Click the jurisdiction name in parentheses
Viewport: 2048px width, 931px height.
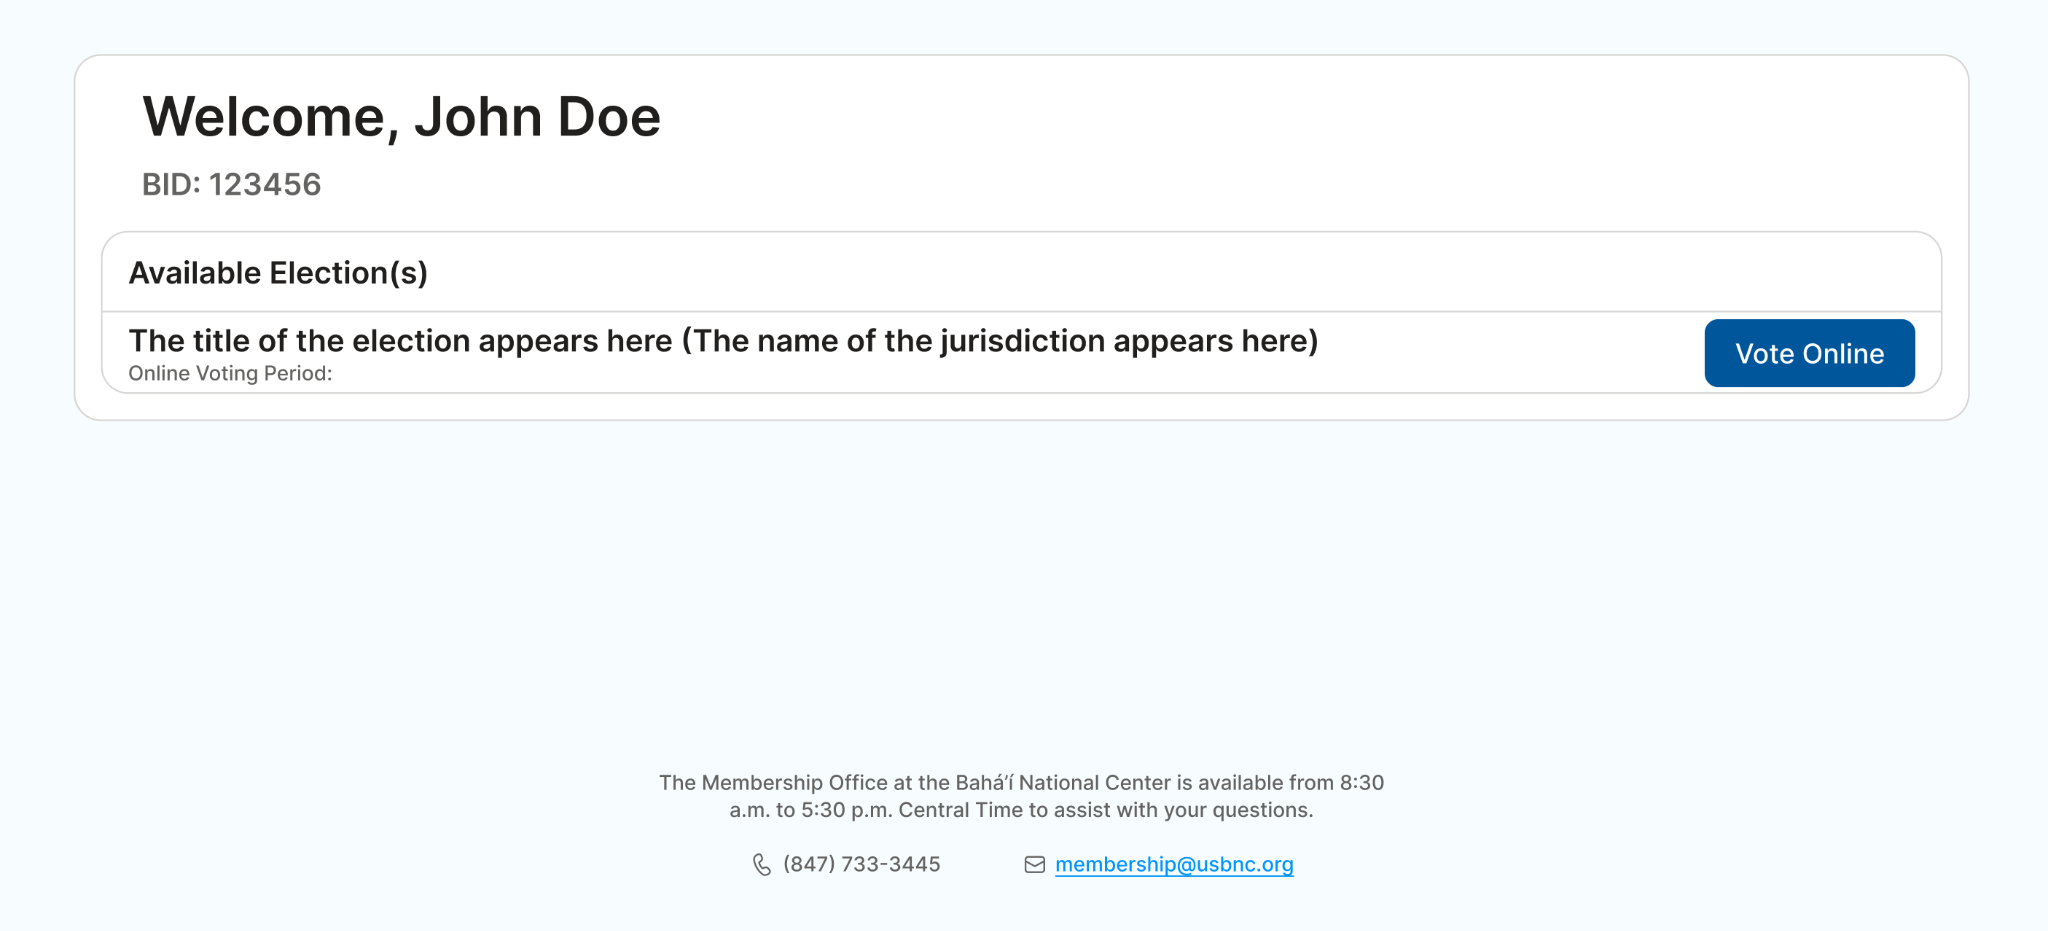click(x=1000, y=341)
